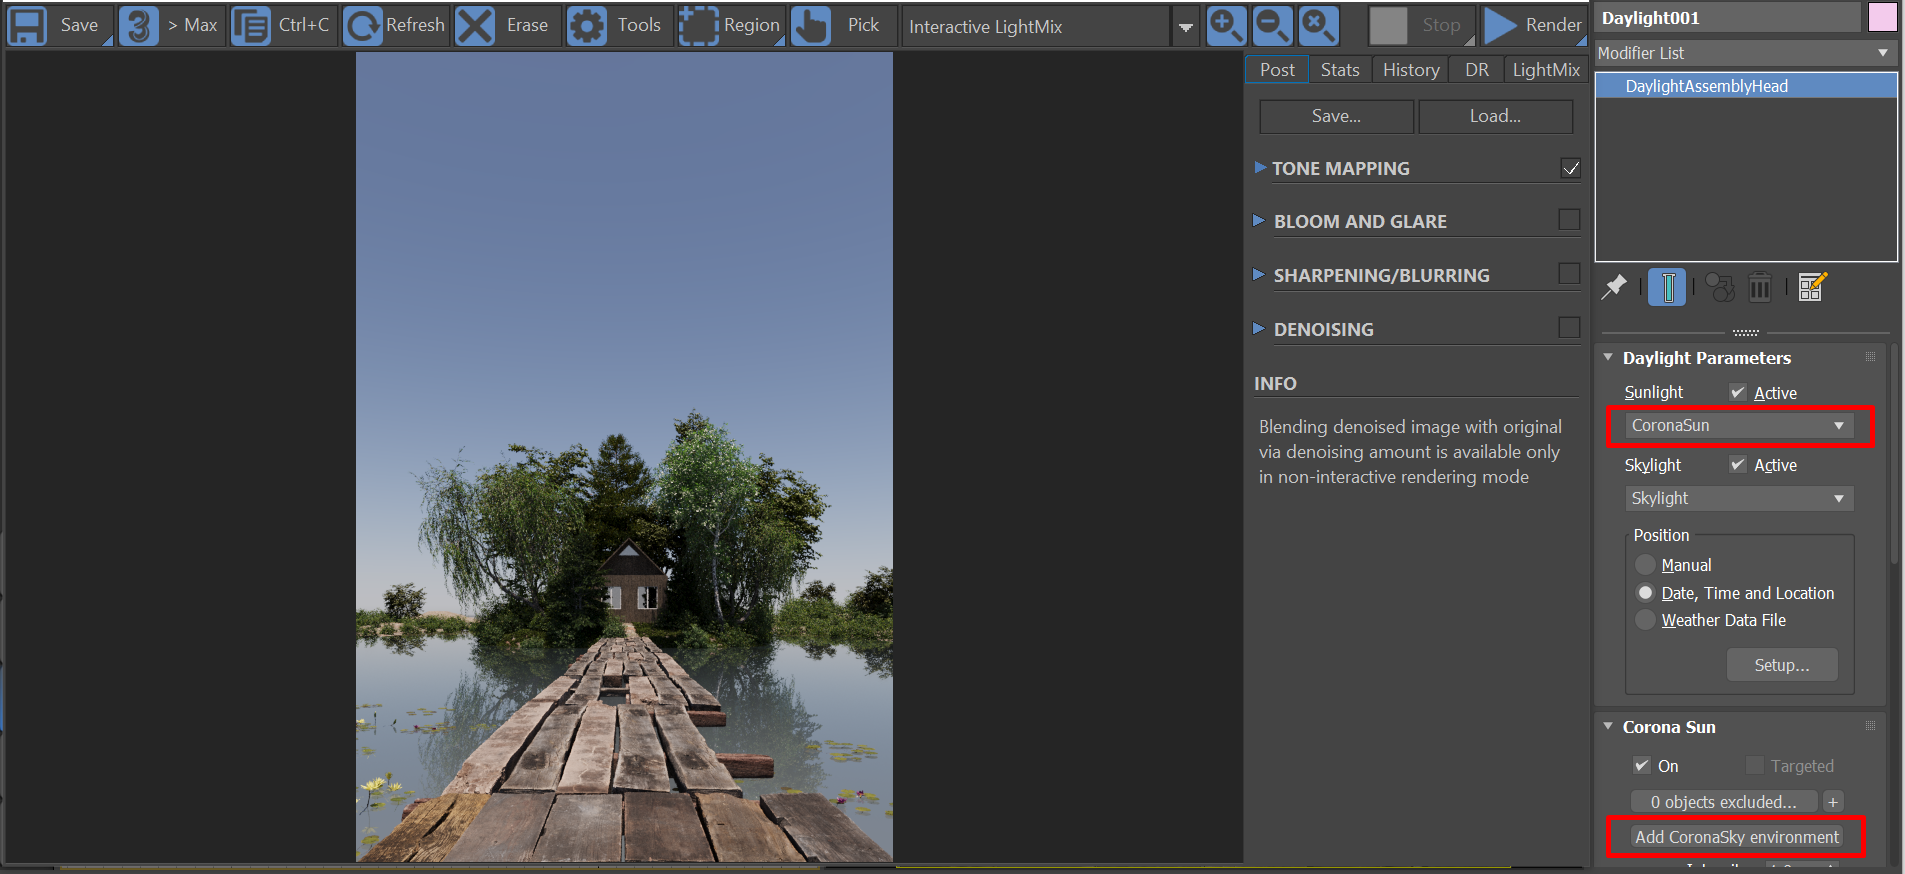Viewport: 1905px width, 874px height.
Task: Click the Setup... button
Action: [1781, 665]
